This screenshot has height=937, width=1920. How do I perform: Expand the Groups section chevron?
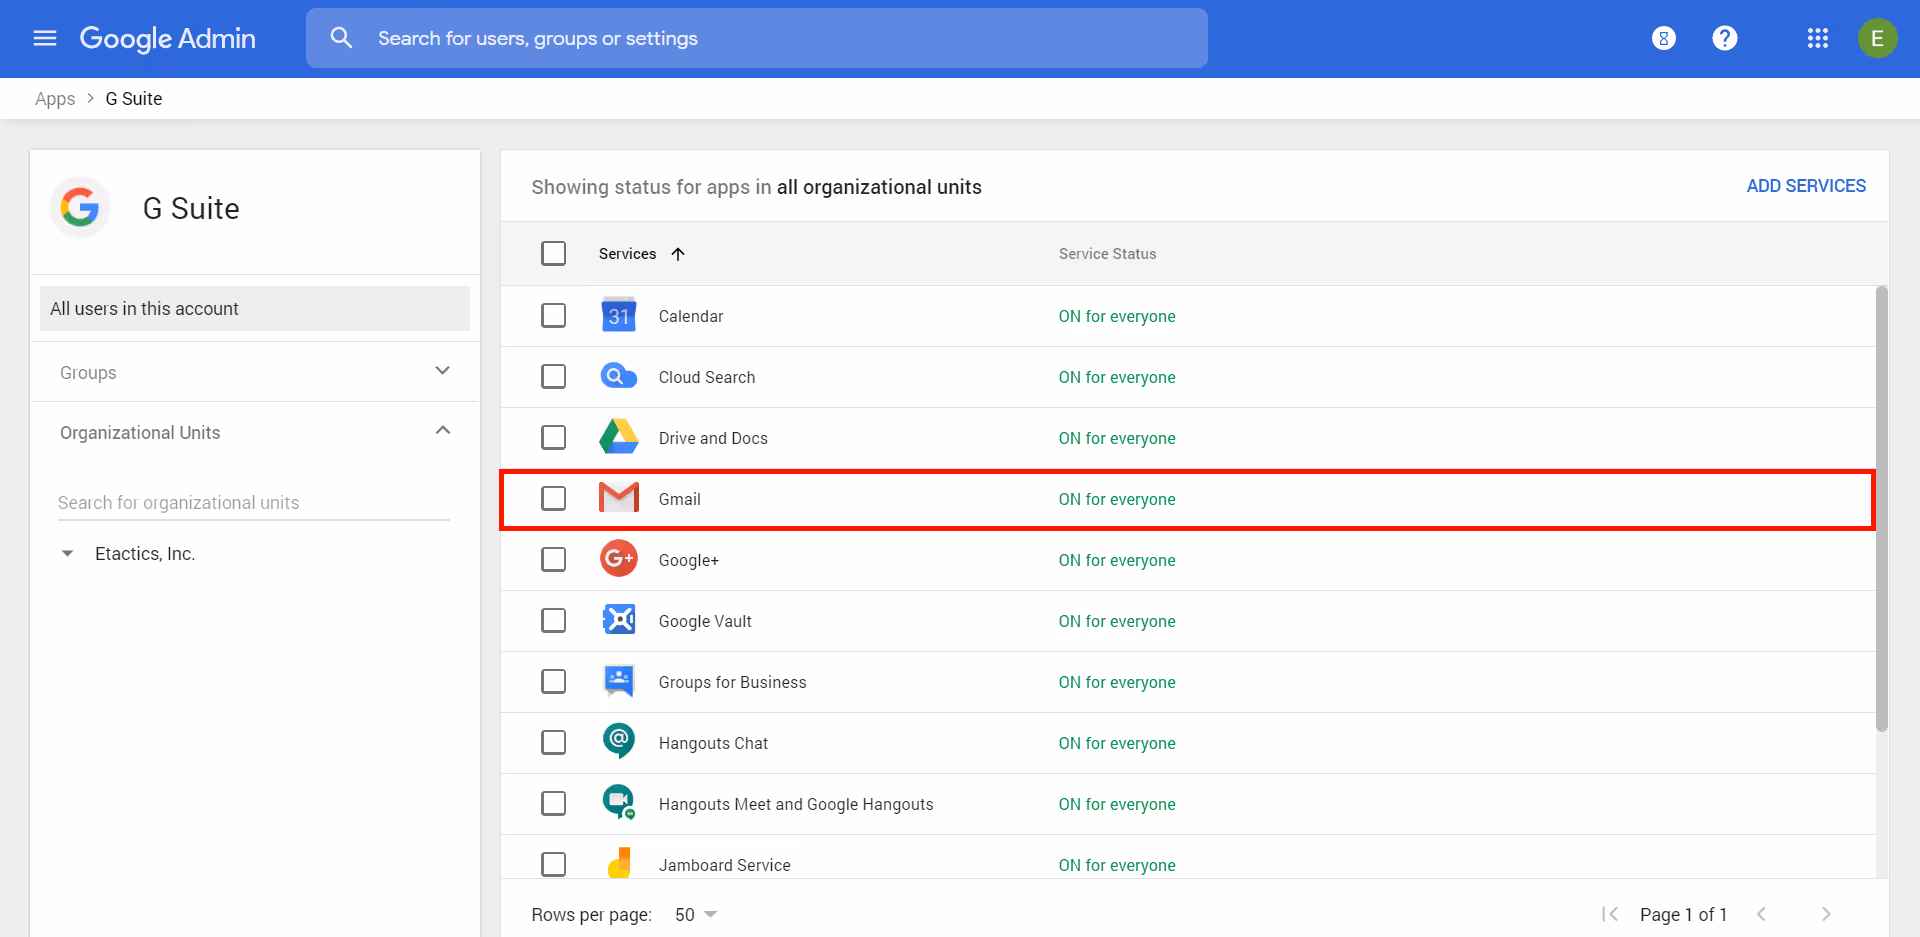pos(443,371)
